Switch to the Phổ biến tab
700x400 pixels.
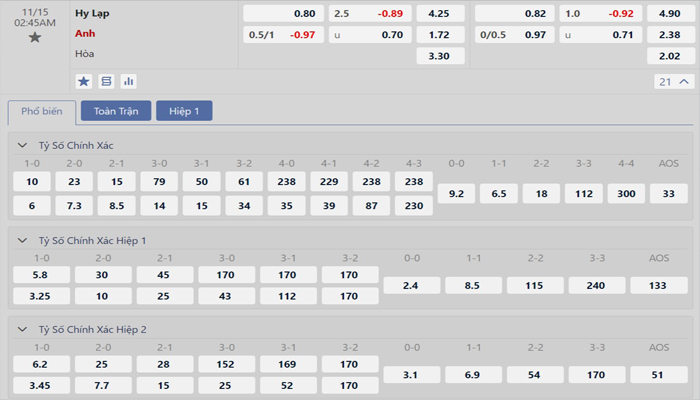click(41, 111)
